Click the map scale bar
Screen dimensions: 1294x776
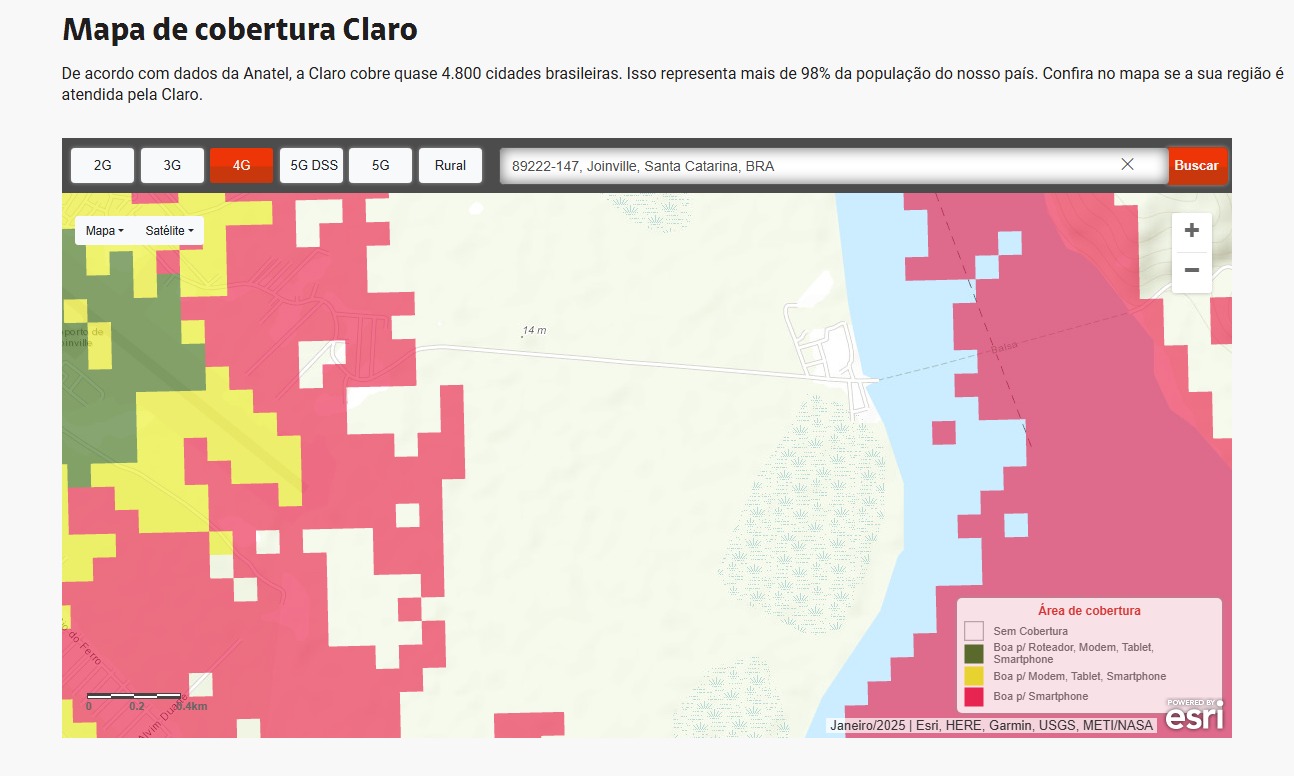[134, 696]
